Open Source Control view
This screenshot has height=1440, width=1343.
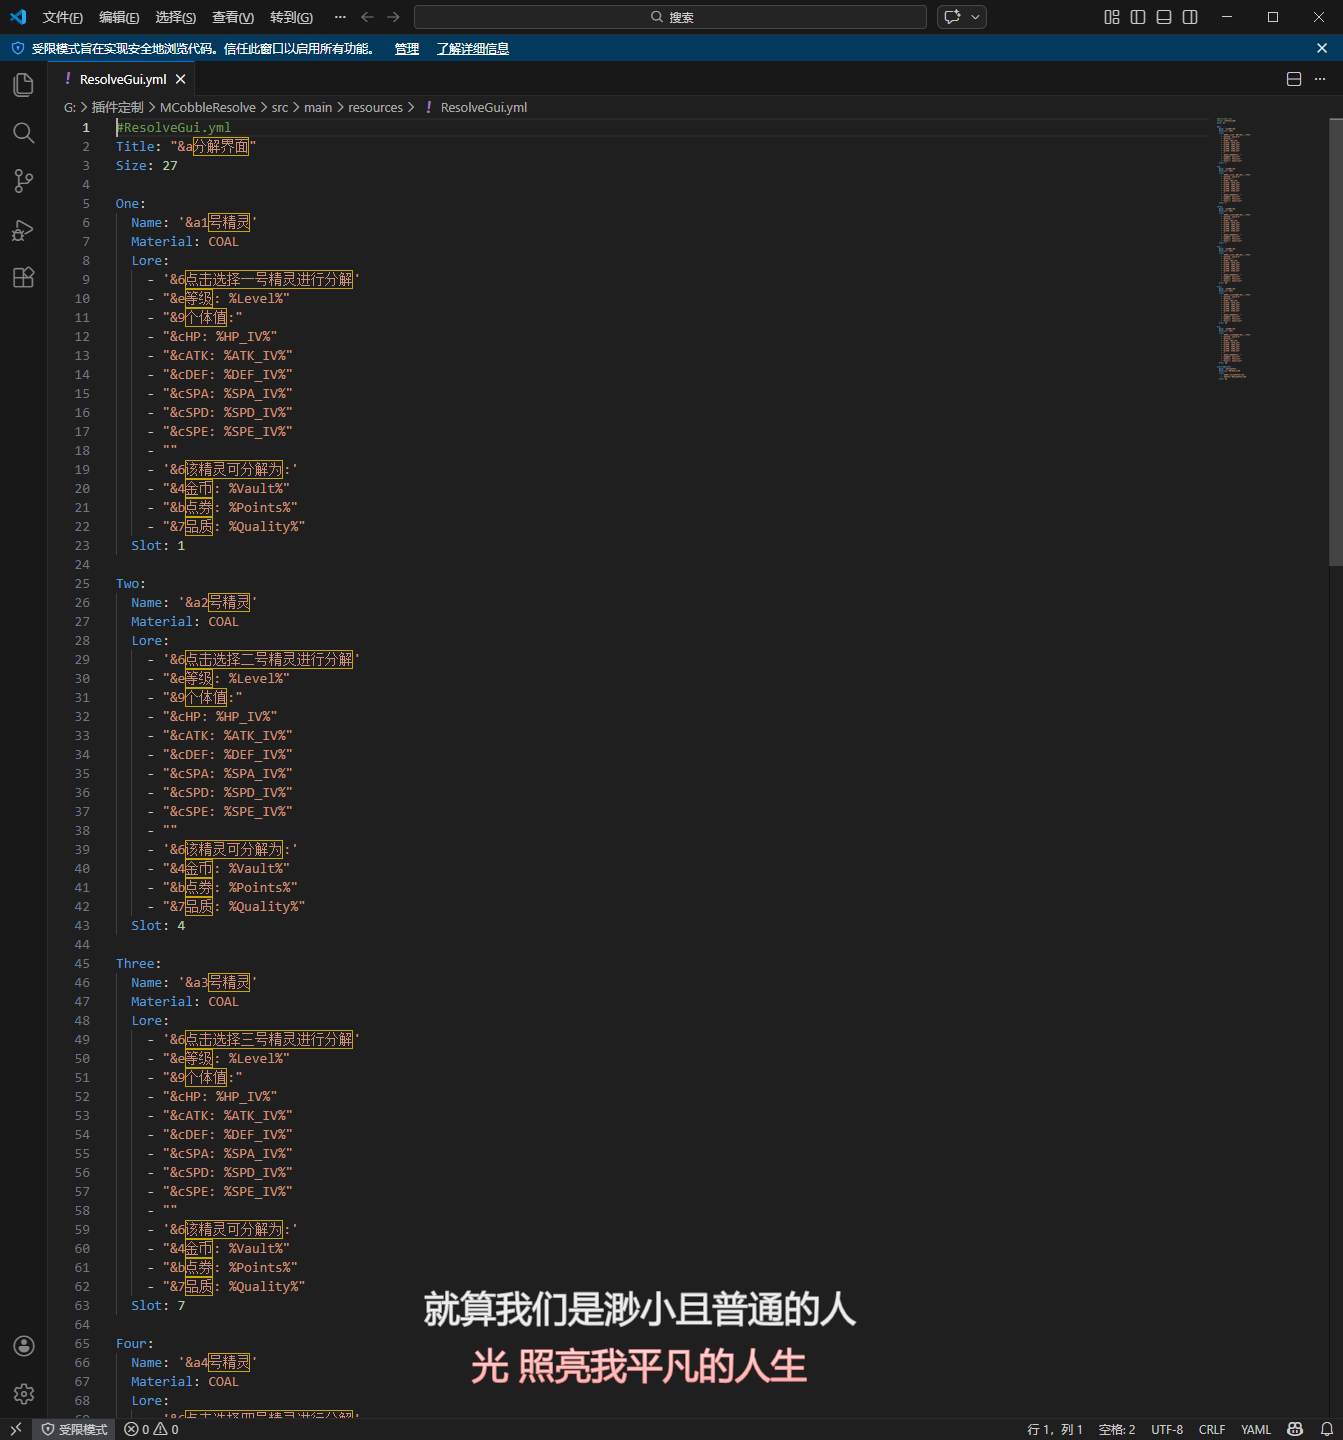coord(23,181)
